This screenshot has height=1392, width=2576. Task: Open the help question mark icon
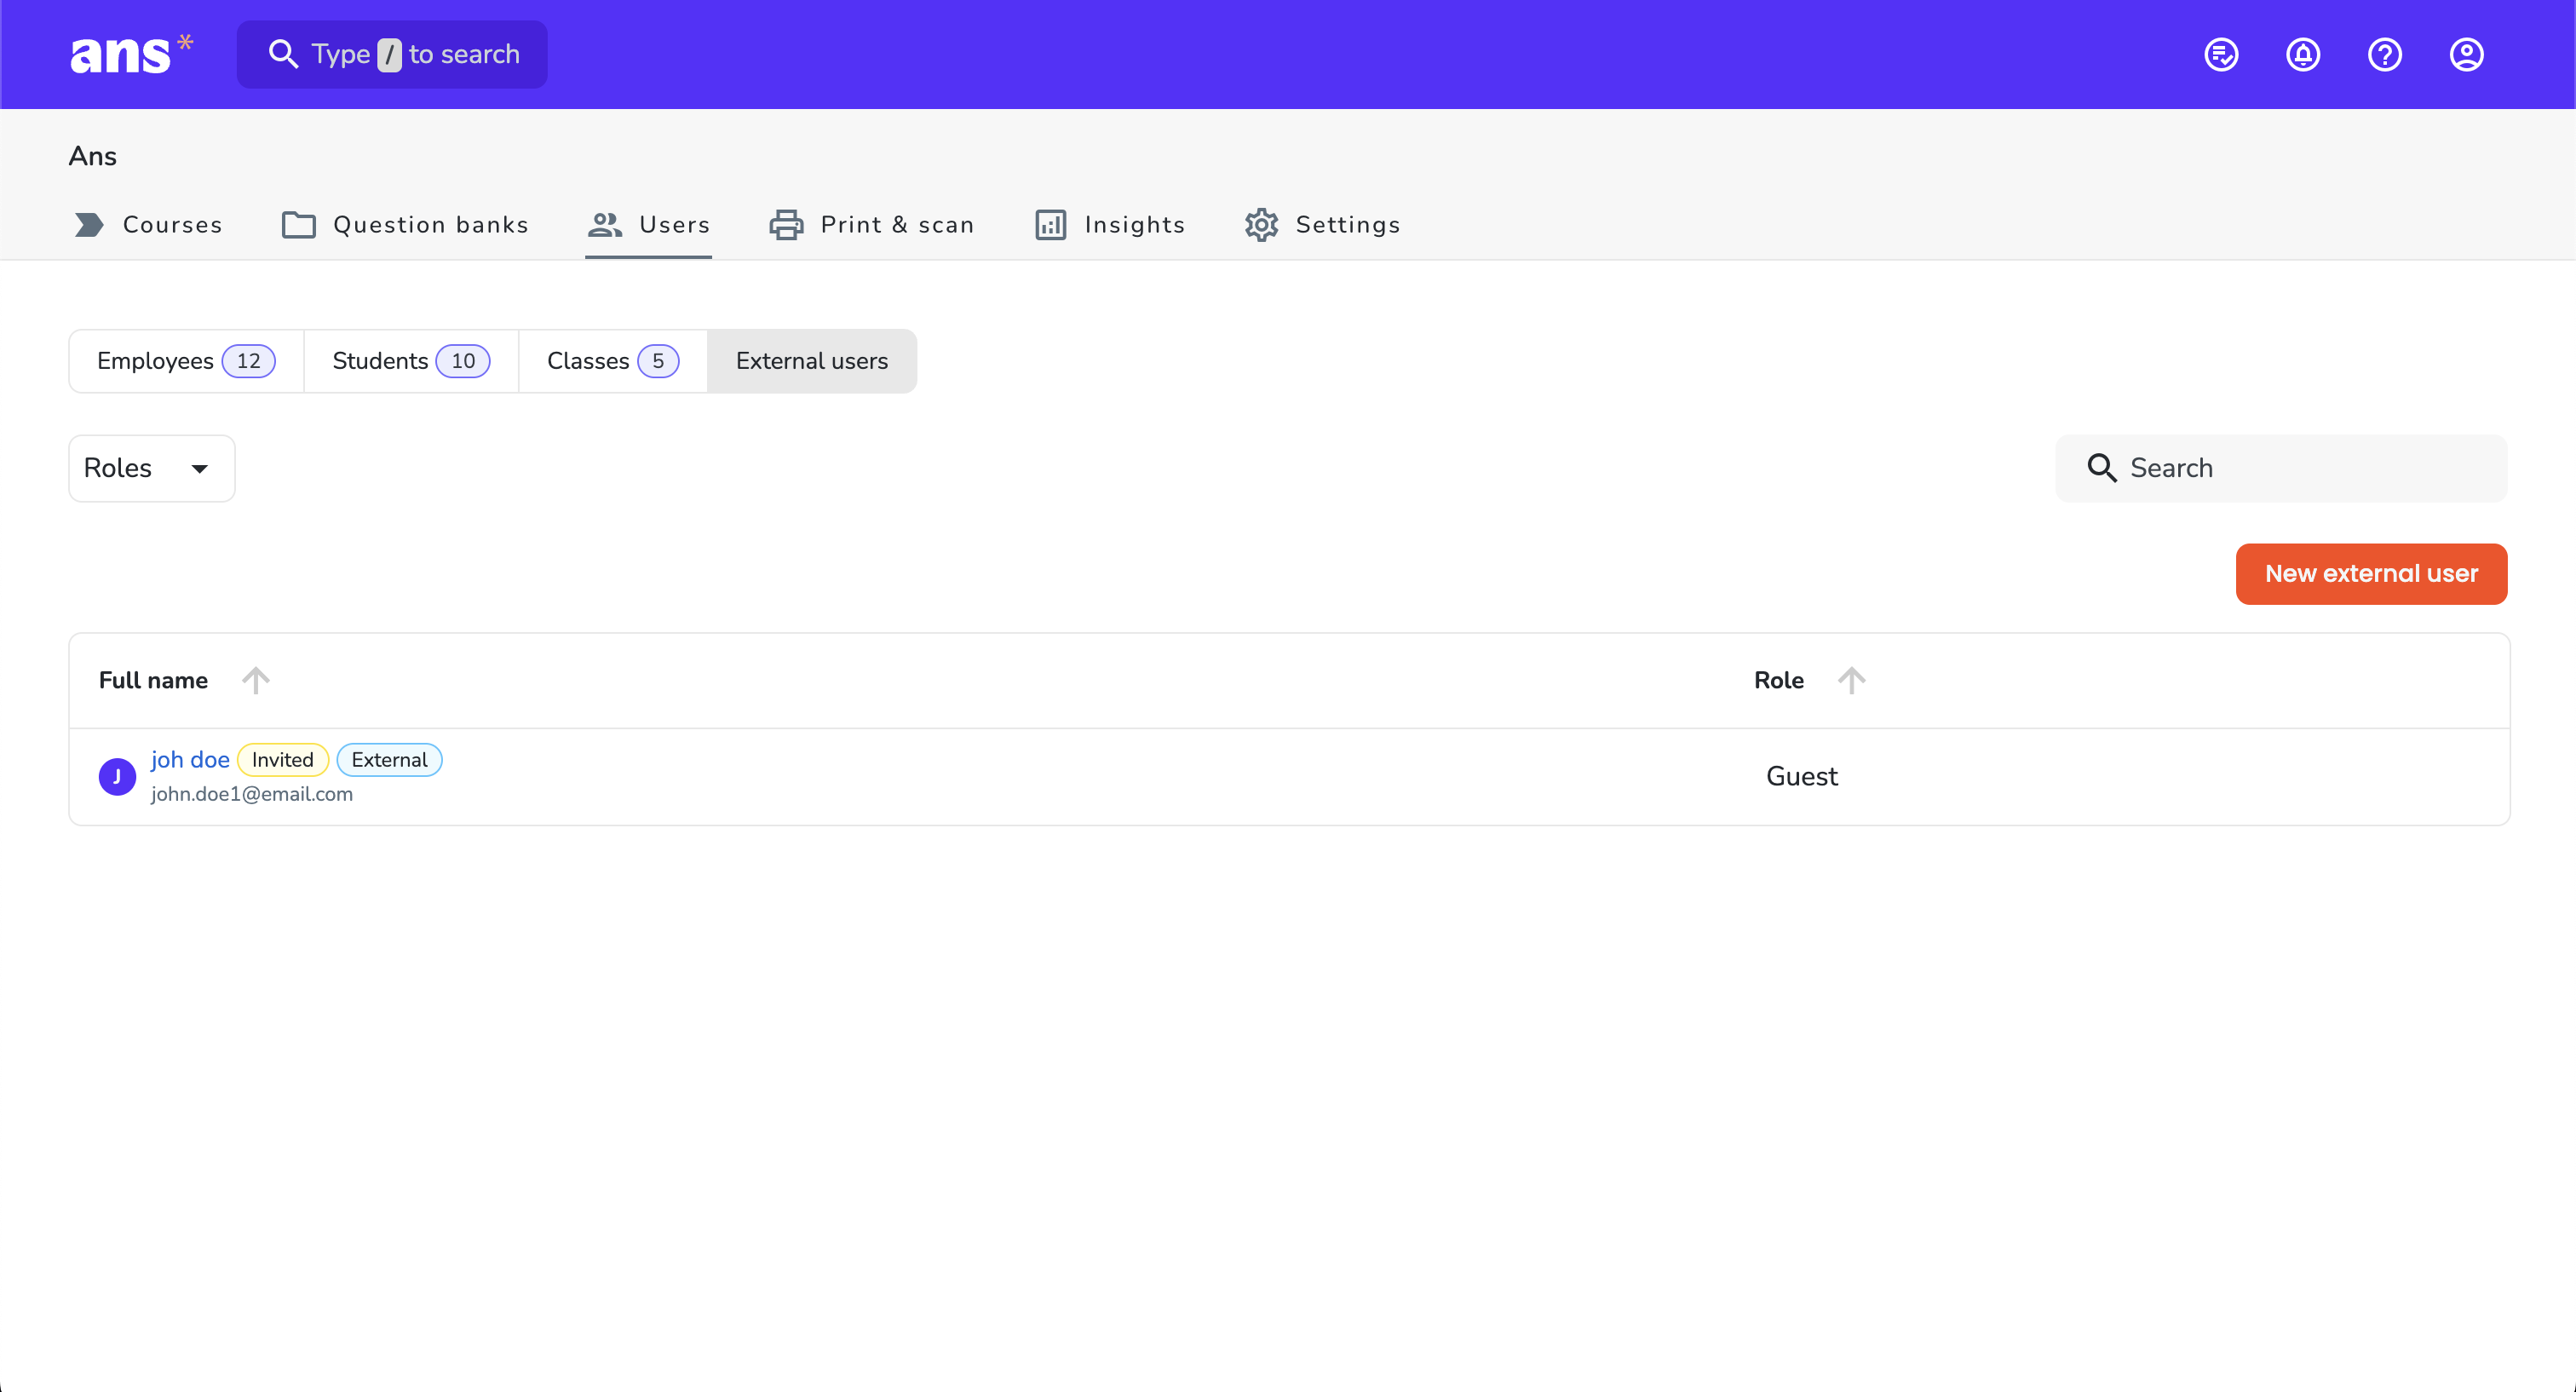click(x=2385, y=54)
